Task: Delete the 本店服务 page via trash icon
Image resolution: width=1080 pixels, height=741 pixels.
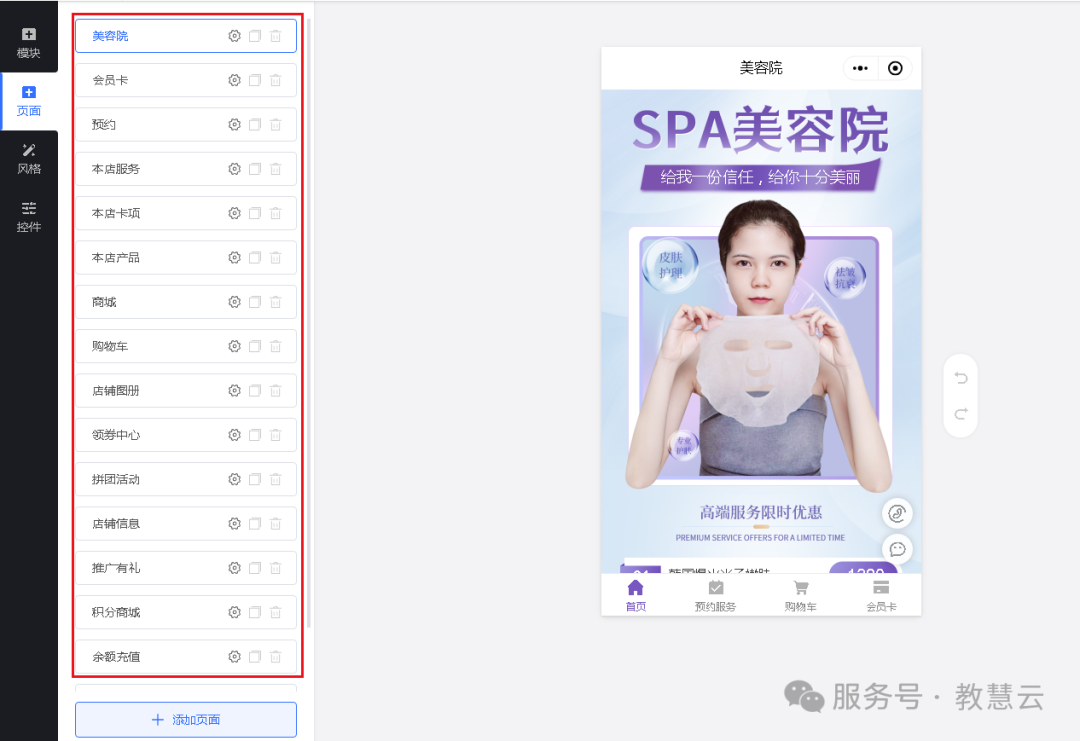Action: pyautogui.click(x=276, y=169)
